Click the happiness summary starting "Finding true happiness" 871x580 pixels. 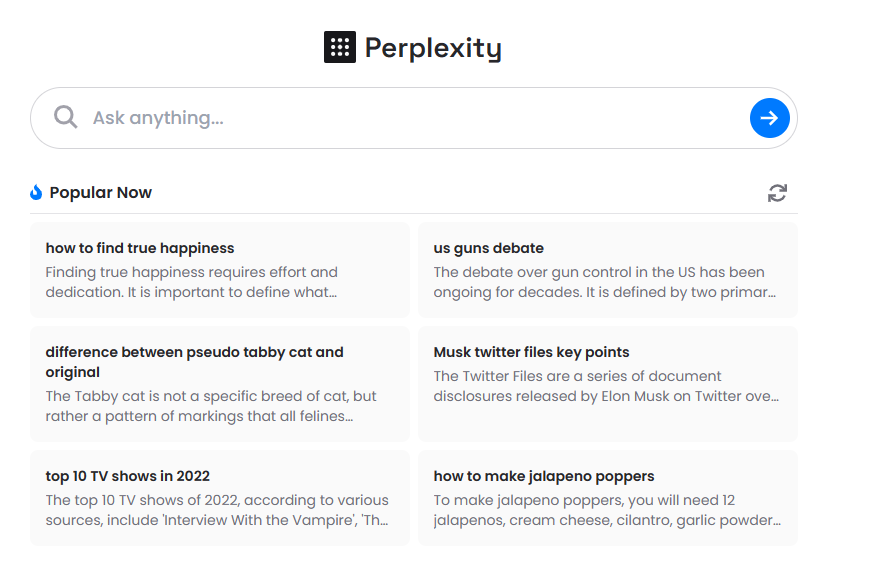point(192,282)
